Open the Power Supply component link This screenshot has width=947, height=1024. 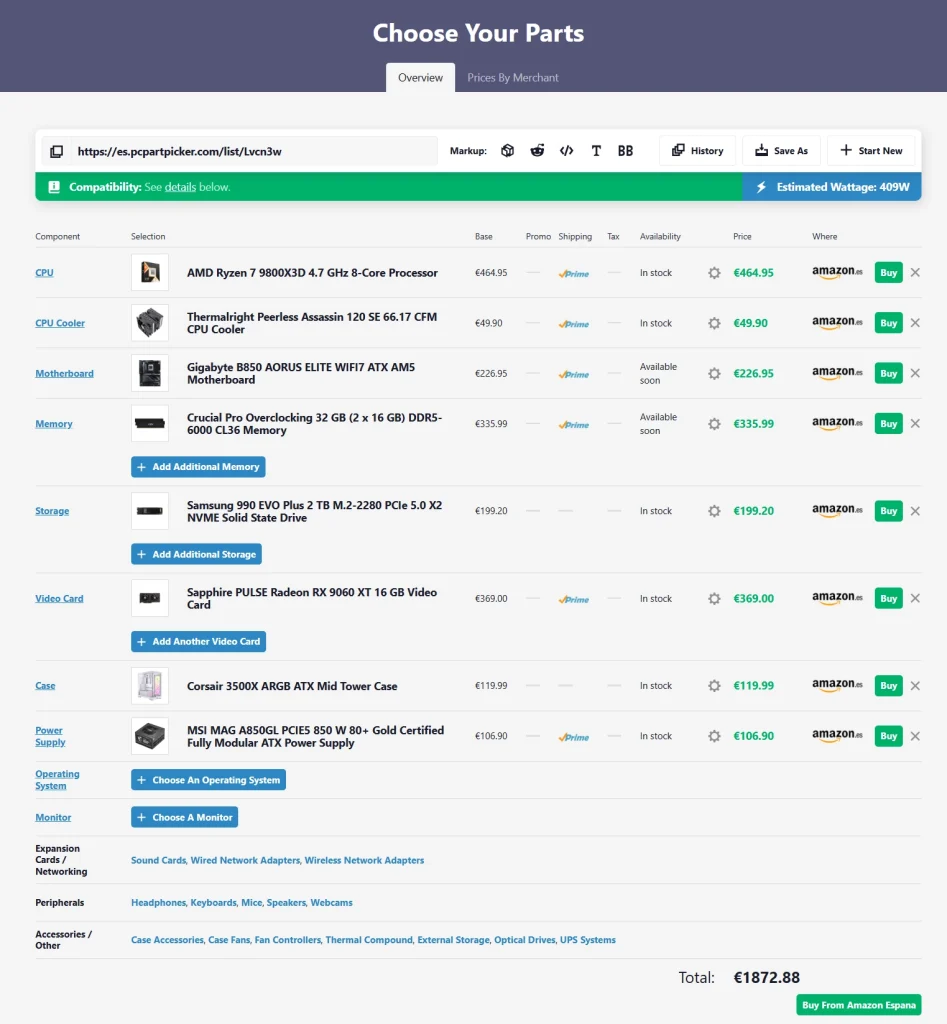[x=50, y=736]
